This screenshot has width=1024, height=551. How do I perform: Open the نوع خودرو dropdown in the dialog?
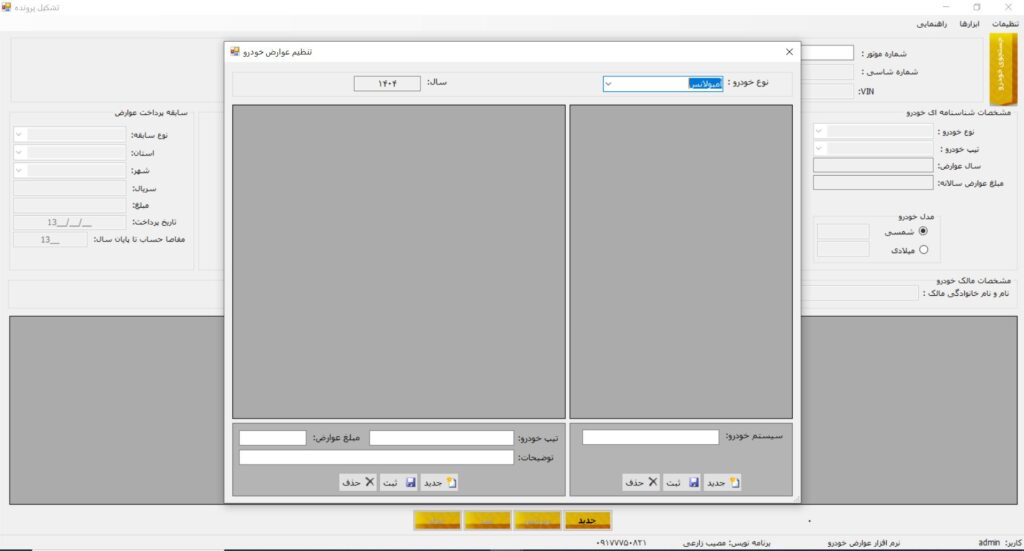point(609,84)
